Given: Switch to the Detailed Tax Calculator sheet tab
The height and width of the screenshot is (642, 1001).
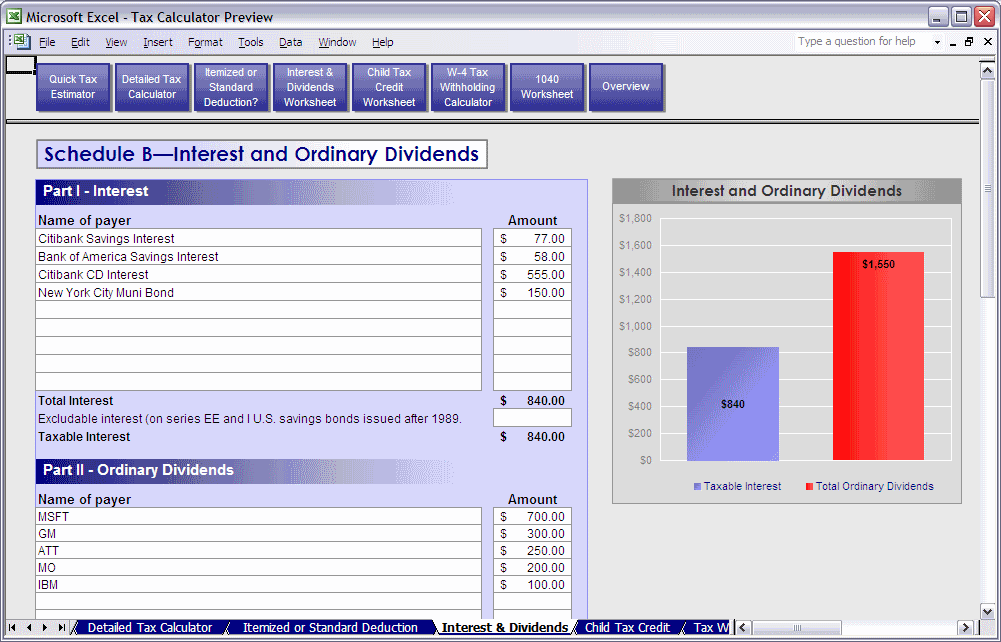Looking at the screenshot, I should (x=150, y=627).
